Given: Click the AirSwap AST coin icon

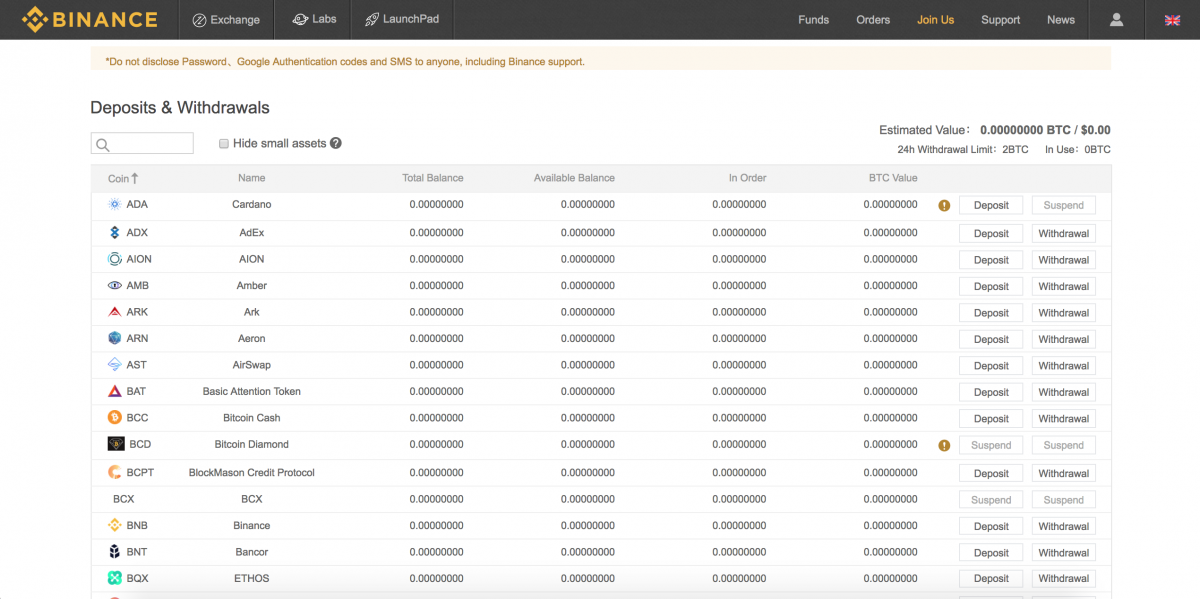Looking at the screenshot, I should pos(114,365).
